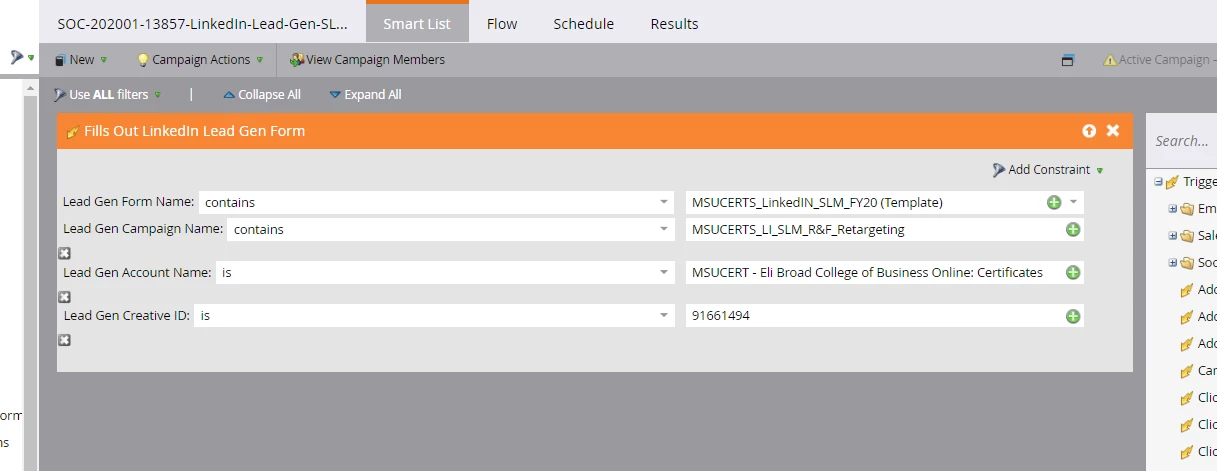
Task: Open the Flow tab
Action: 502,23
